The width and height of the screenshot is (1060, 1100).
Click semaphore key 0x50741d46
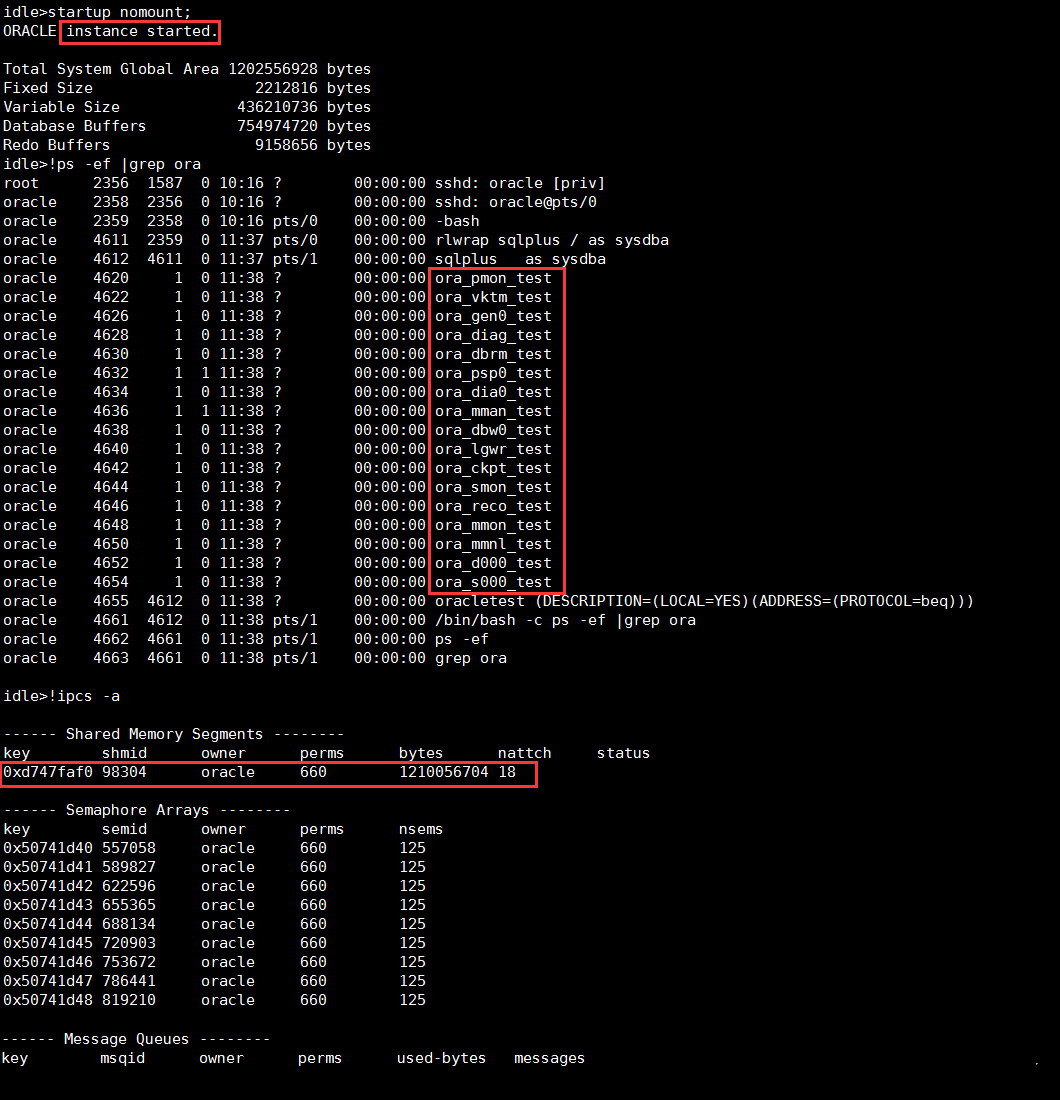(48, 961)
